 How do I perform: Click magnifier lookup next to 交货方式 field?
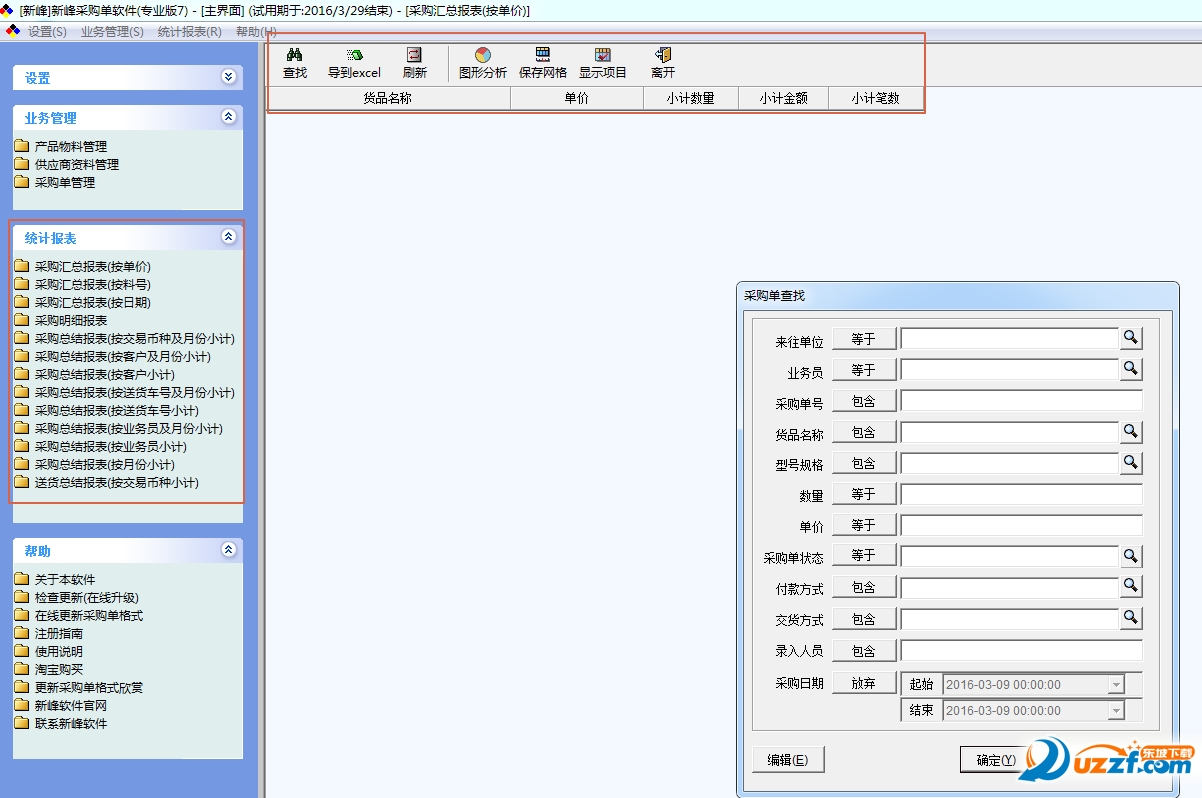tap(1130, 619)
